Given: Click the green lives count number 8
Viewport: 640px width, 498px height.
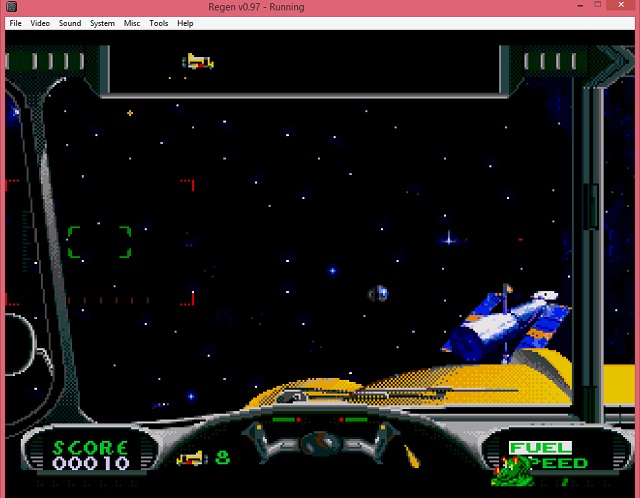Looking at the screenshot, I should (222, 458).
